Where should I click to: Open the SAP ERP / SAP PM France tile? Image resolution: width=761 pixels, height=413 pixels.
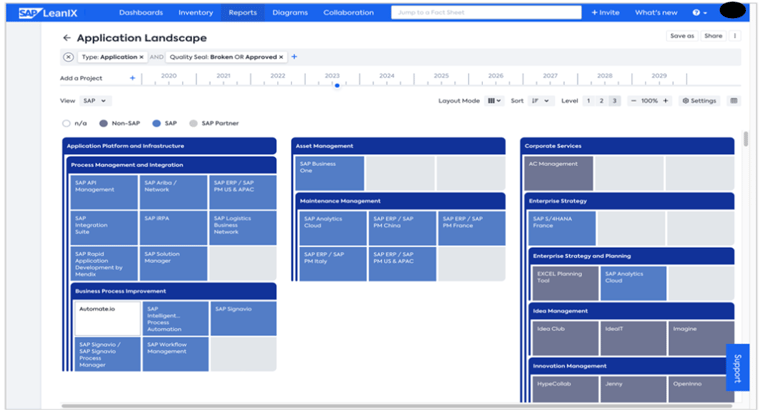[x=472, y=228]
